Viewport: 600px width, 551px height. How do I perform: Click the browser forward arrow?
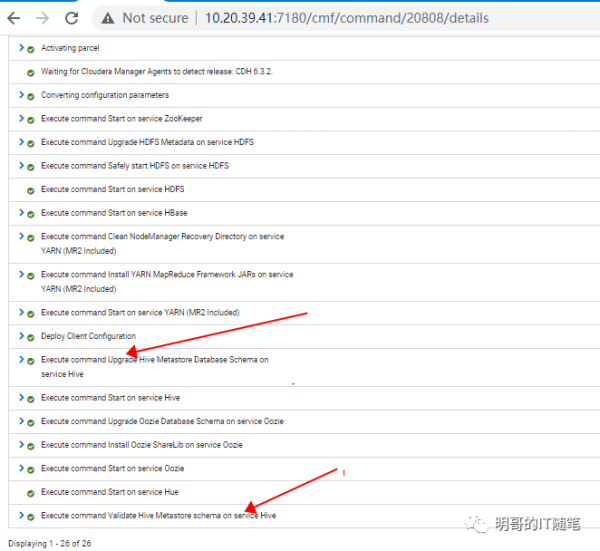click(43, 17)
